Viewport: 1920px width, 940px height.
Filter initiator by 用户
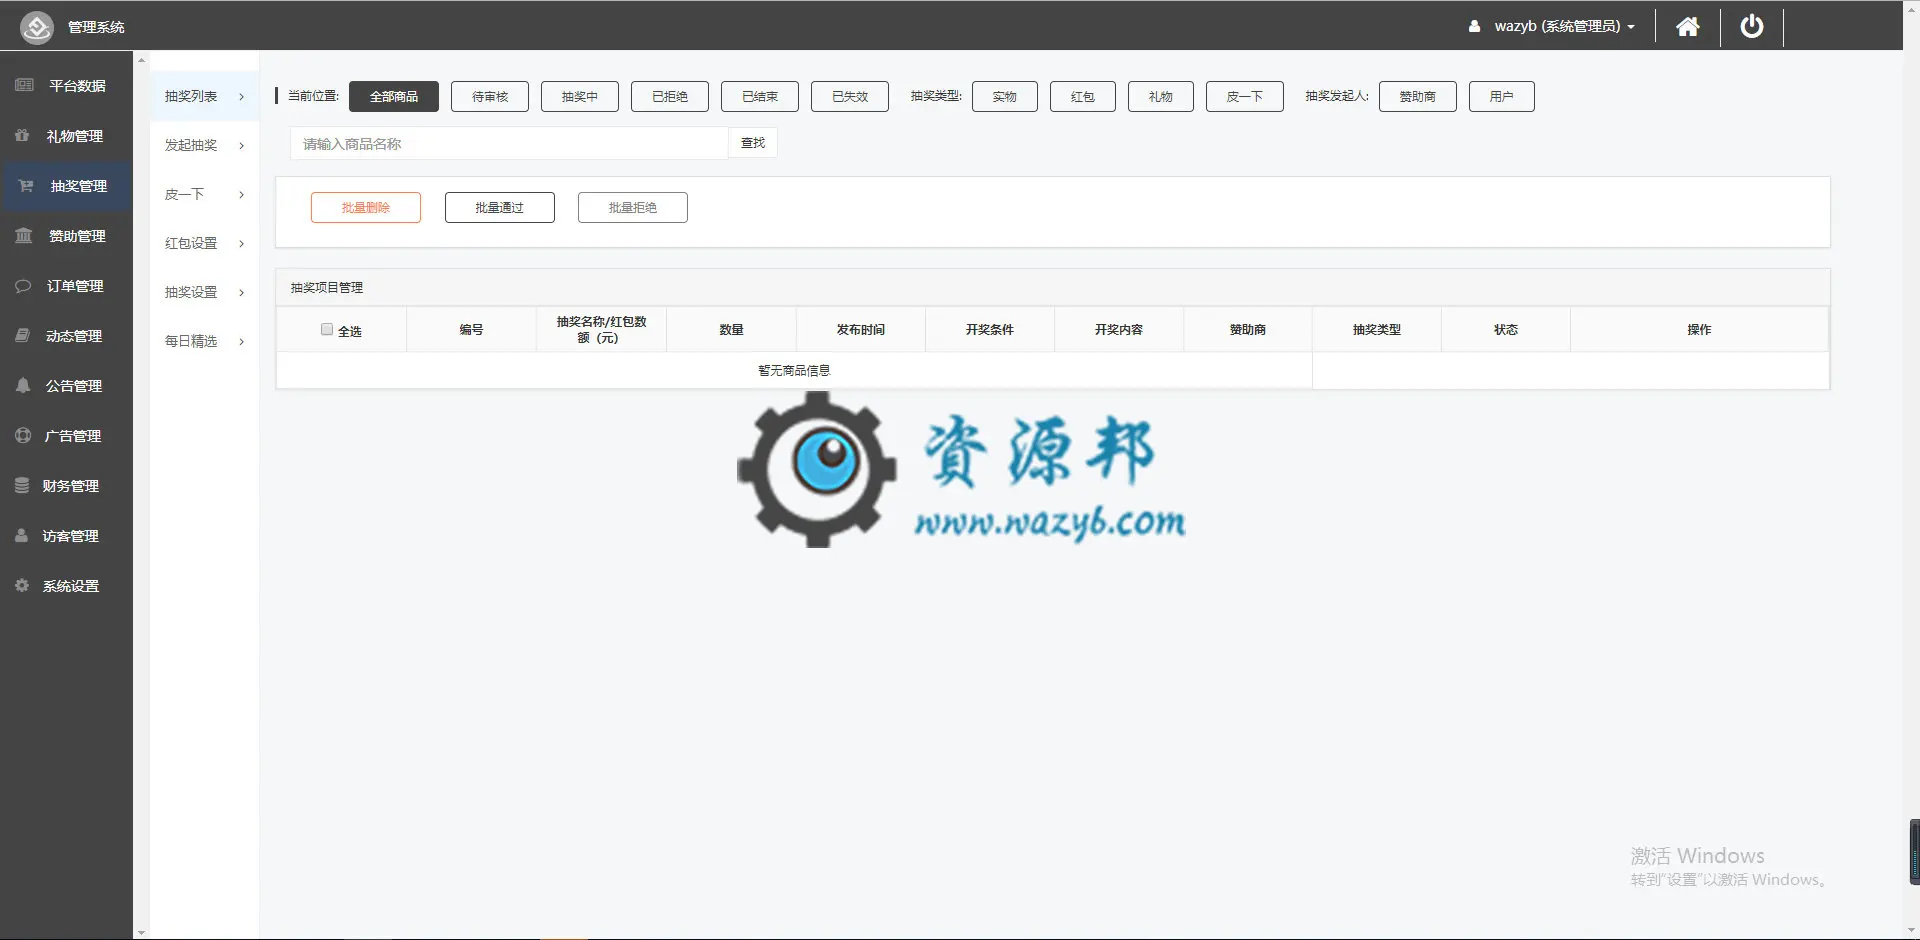click(1502, 96)
